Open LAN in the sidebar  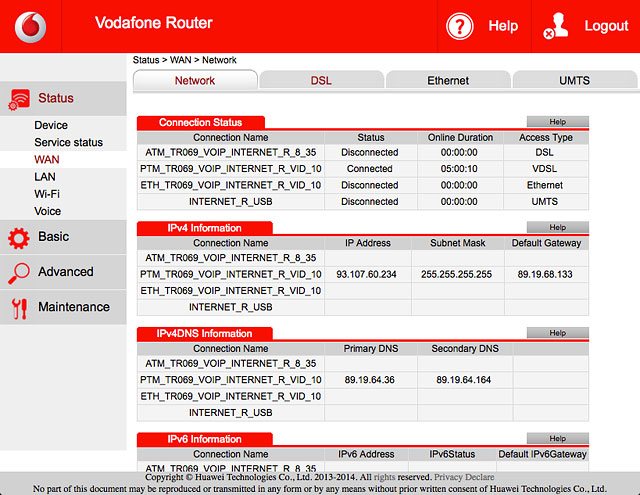click(45, 177)
